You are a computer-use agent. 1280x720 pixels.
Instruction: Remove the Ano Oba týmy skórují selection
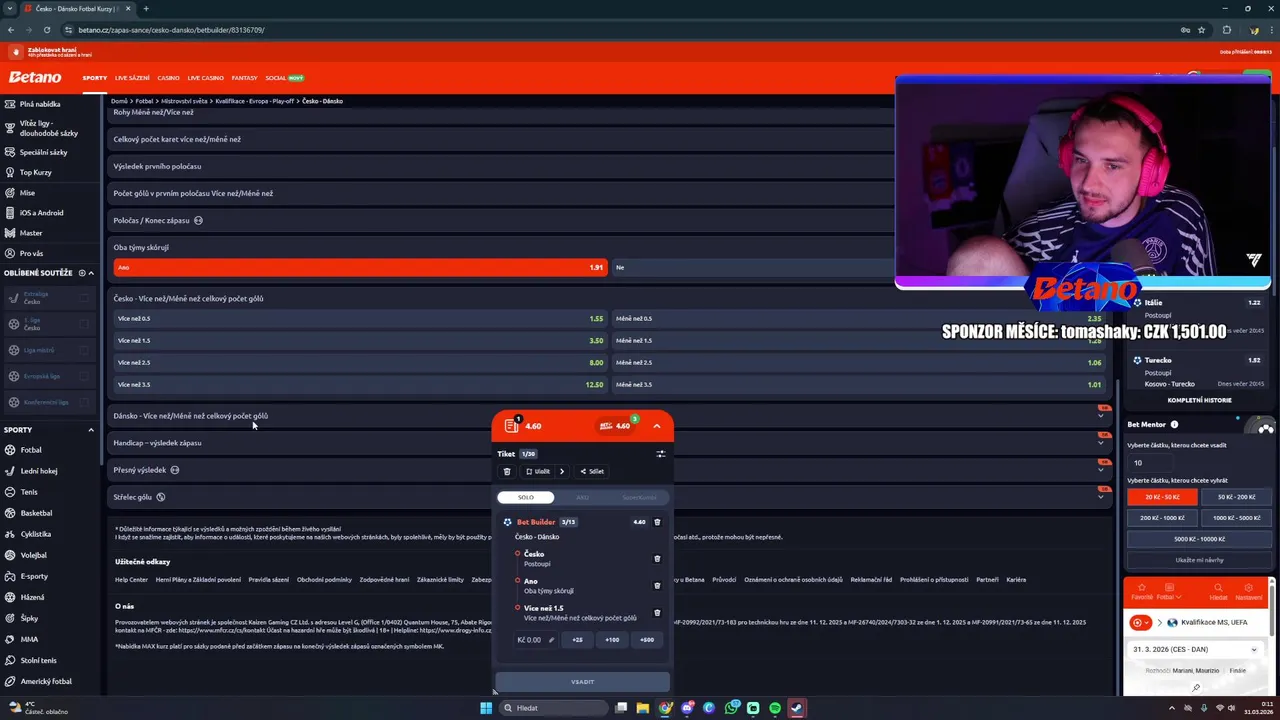(657, 586)
